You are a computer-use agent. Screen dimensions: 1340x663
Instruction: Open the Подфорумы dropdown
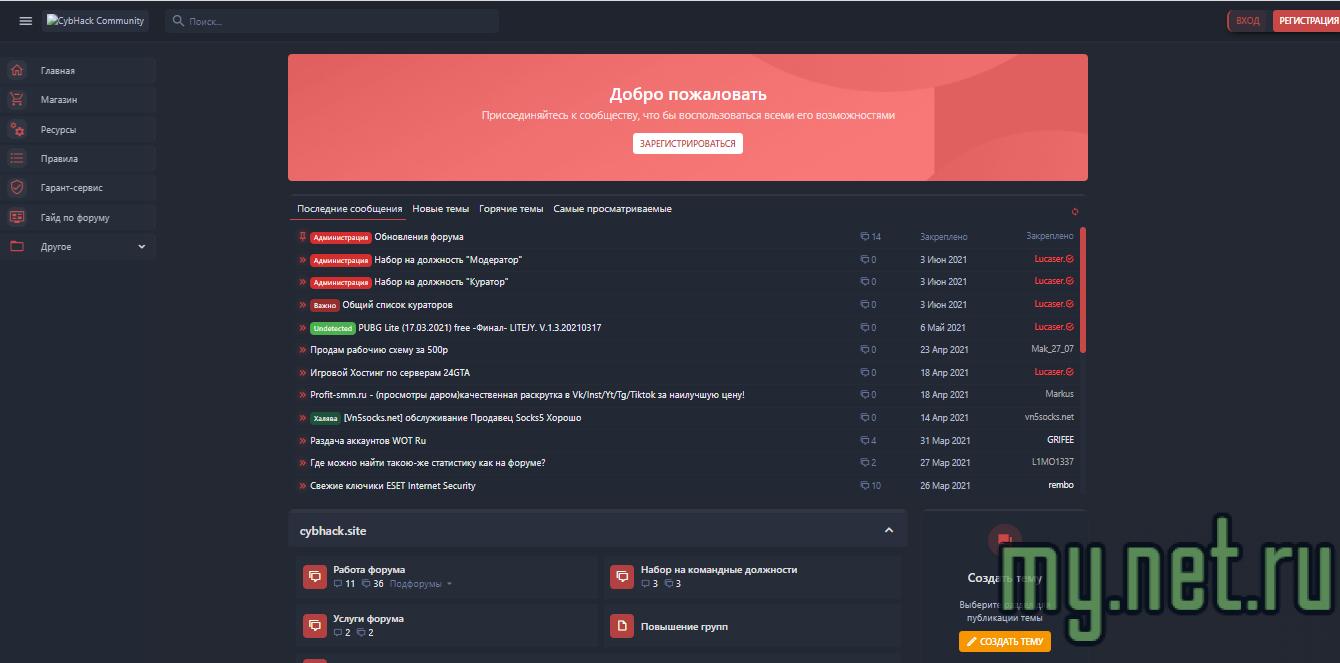(421, 584)
